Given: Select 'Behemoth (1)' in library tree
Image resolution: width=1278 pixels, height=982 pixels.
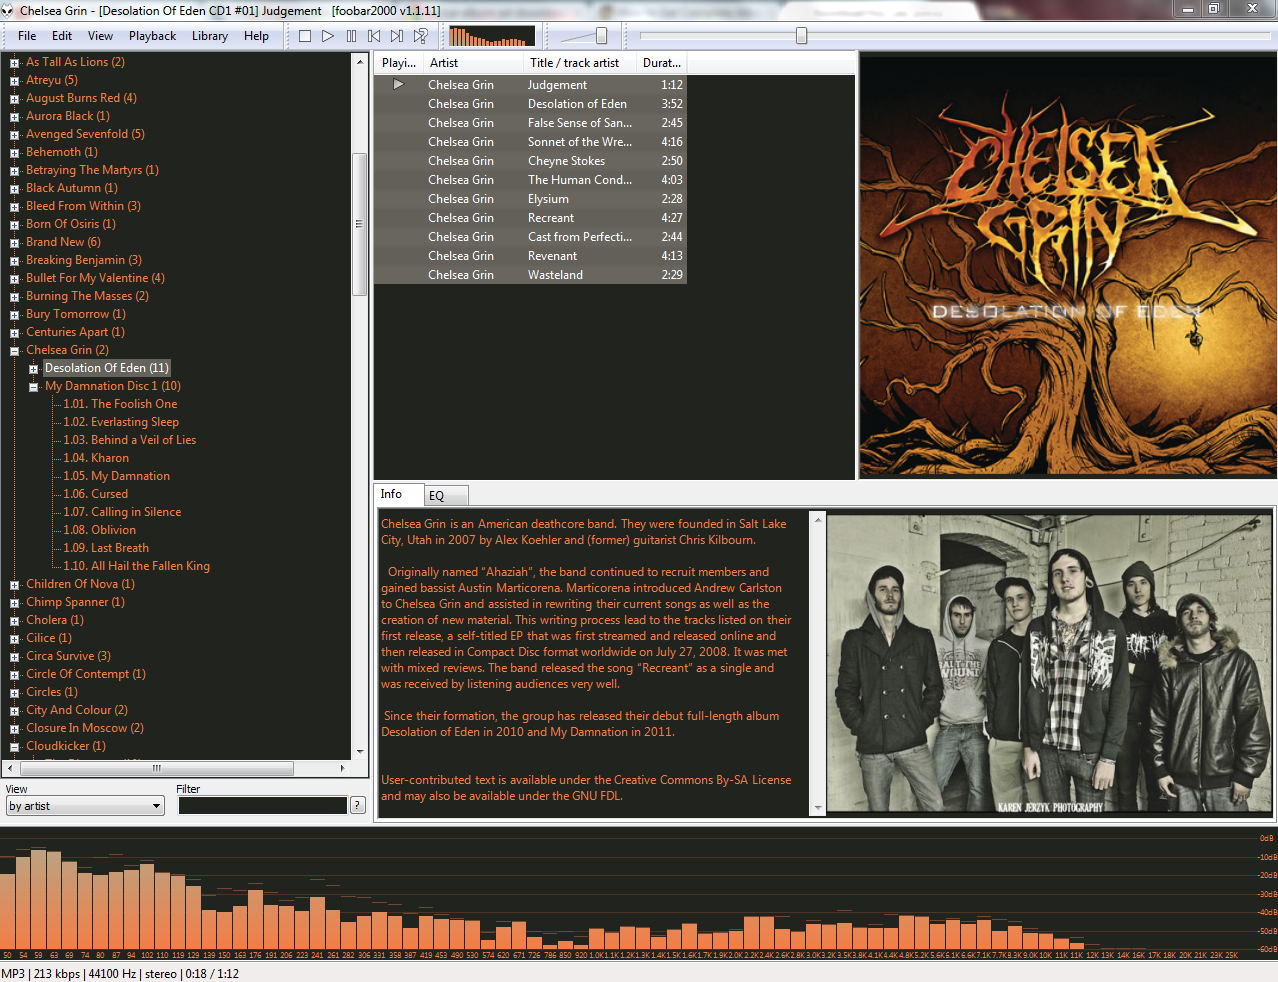Looking at the screenshot, I should pyautogui.click(x=62, y=152).
